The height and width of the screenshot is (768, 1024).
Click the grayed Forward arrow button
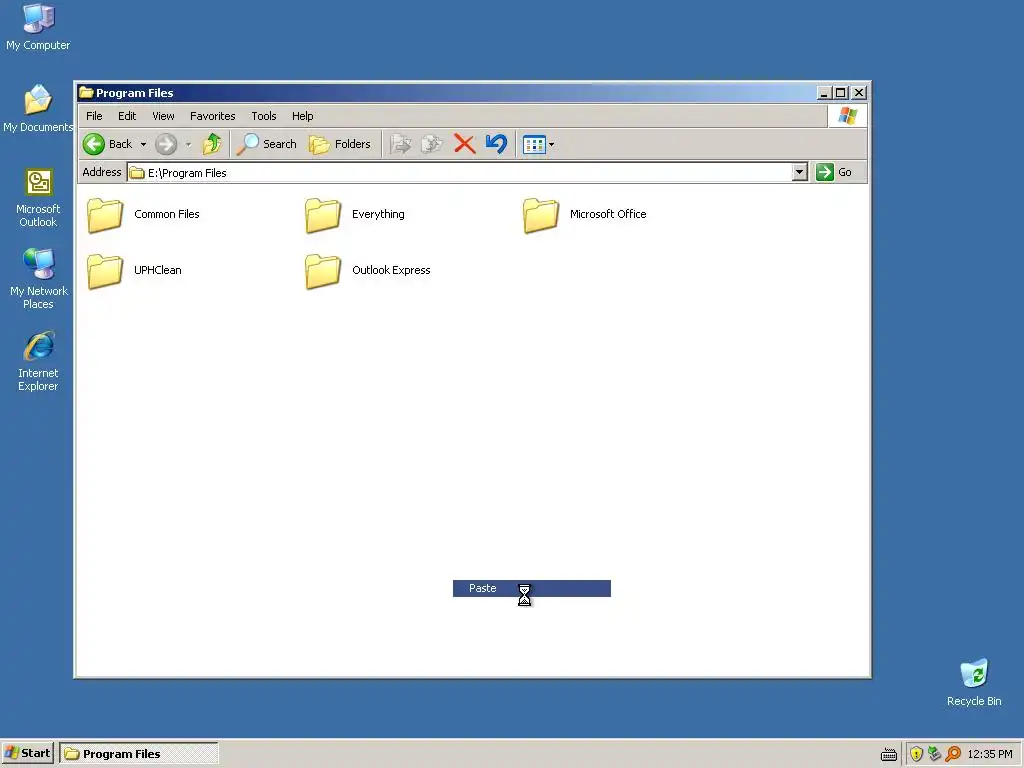(x=166, y=144)
